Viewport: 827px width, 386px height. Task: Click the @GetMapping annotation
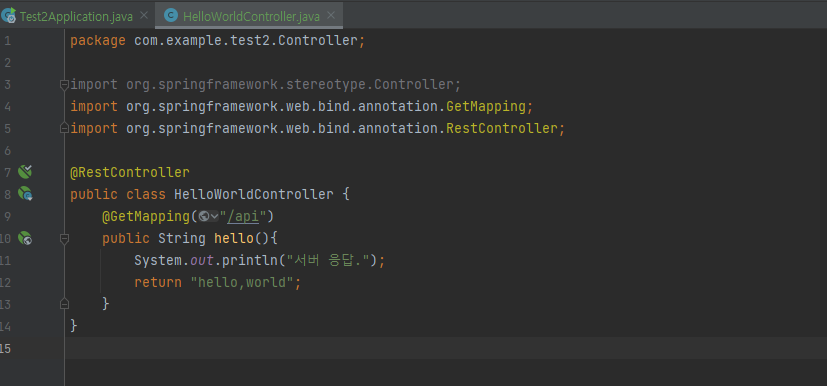(x=146, y=216)
